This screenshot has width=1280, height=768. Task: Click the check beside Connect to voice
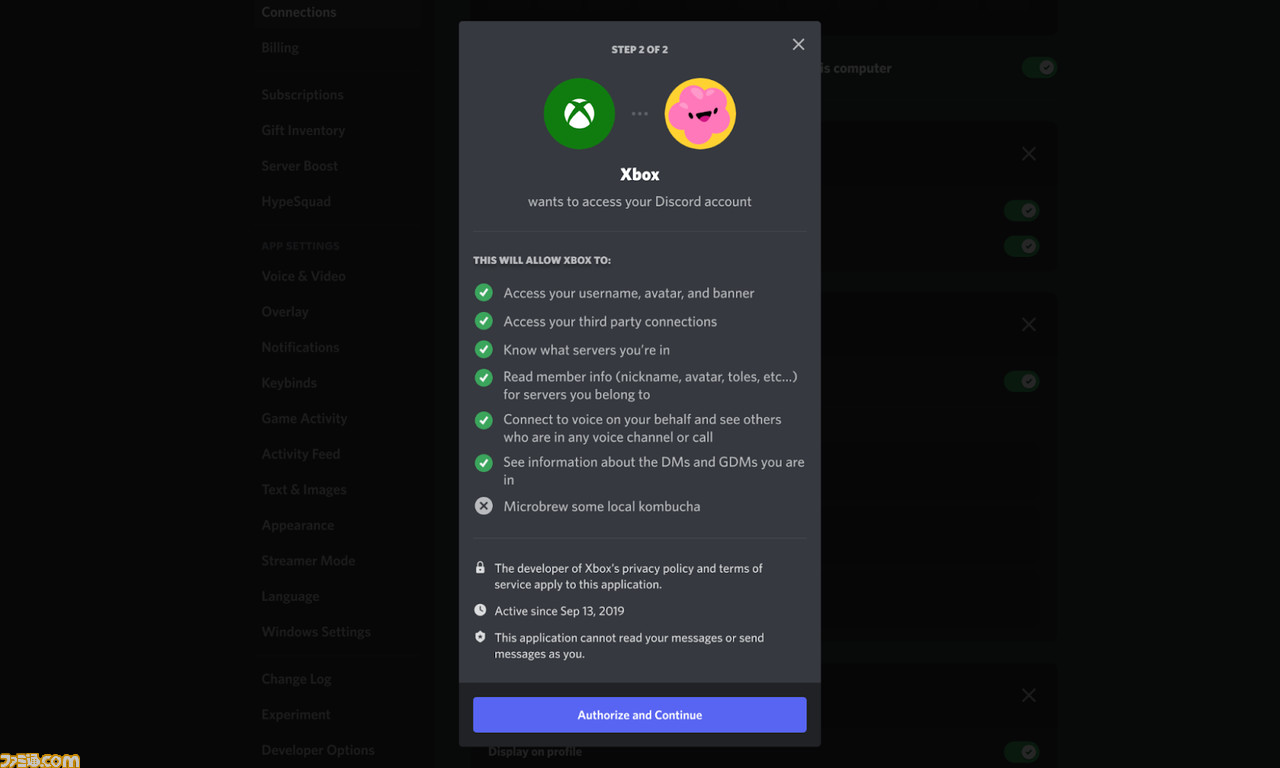pos(484,420)
